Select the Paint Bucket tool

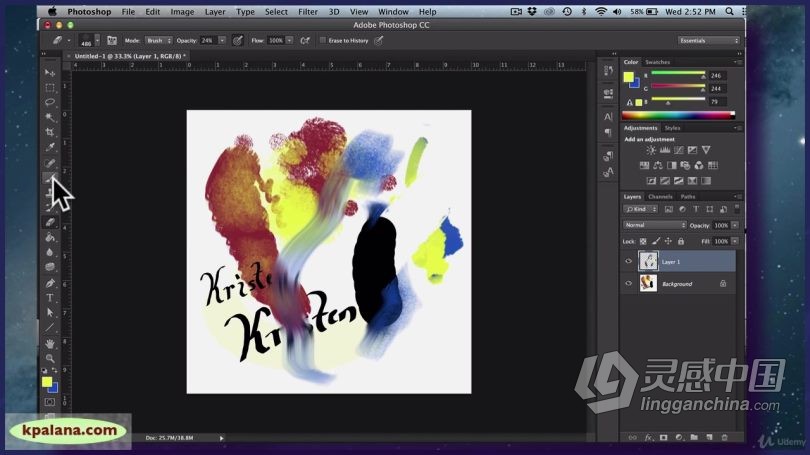pyautogui.click(x=50, y=238)
